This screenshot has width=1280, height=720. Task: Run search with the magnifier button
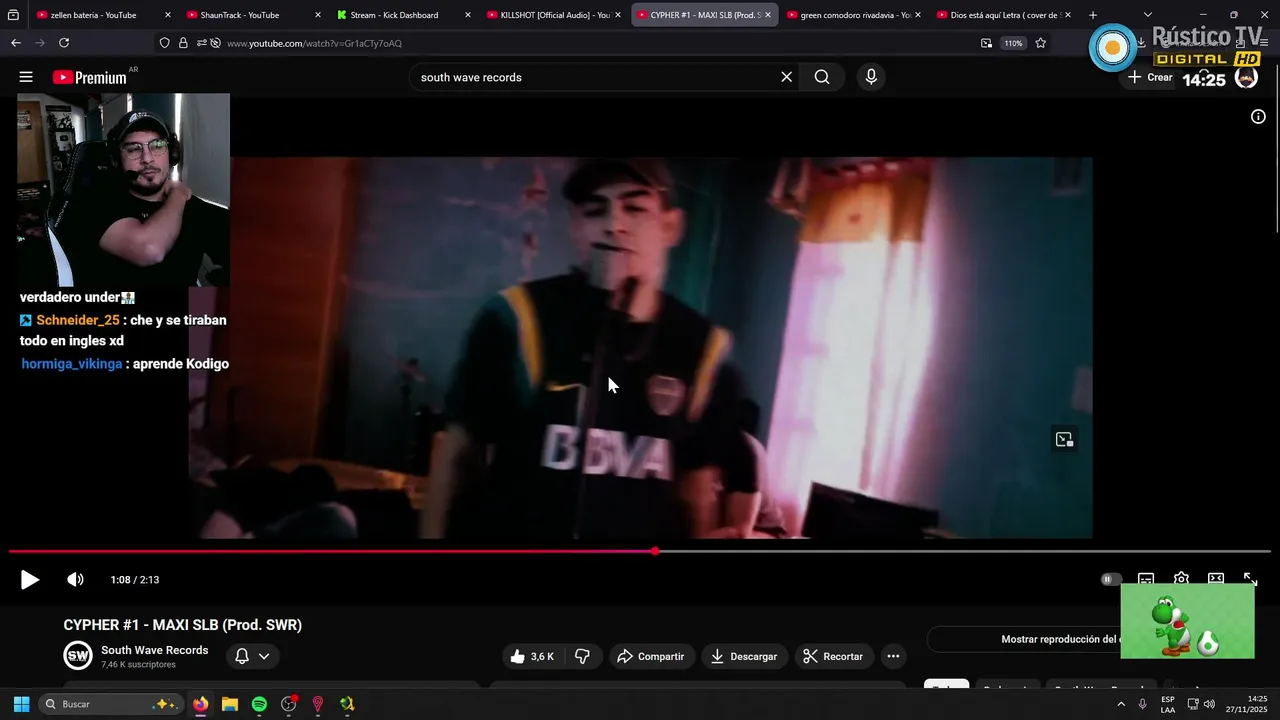pyautogui.click(x=822, y=77)
